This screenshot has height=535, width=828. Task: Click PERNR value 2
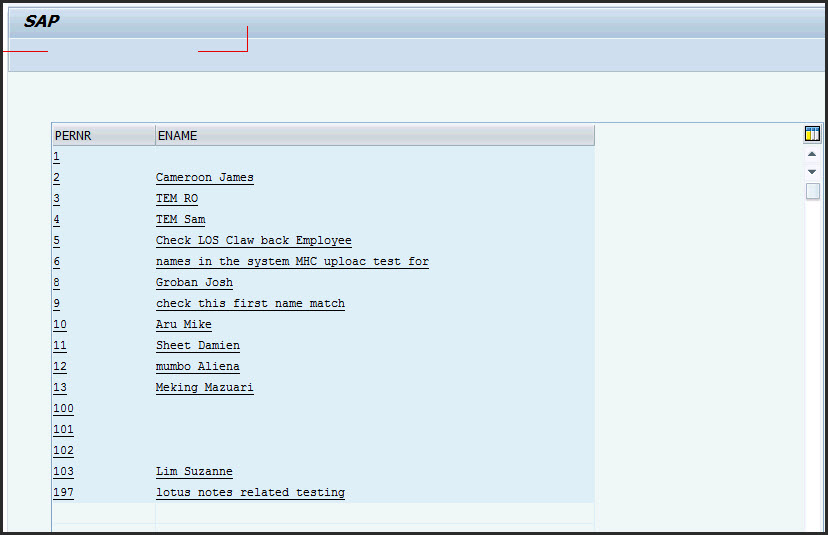[57, 177]
